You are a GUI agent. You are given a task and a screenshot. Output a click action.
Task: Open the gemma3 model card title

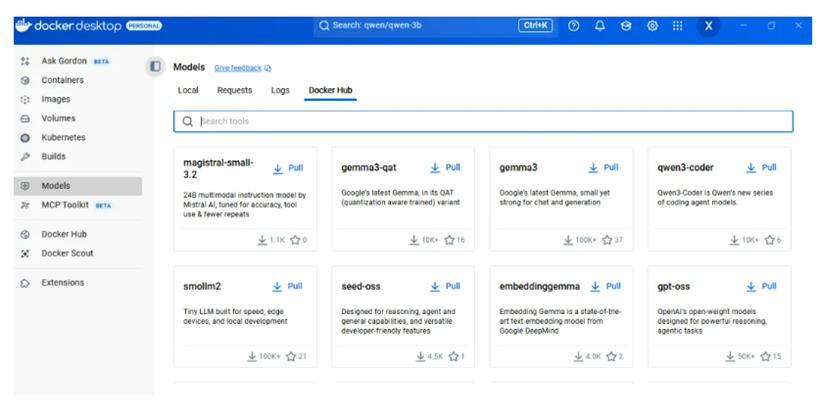pyautogui.click(x=518, y=168)
